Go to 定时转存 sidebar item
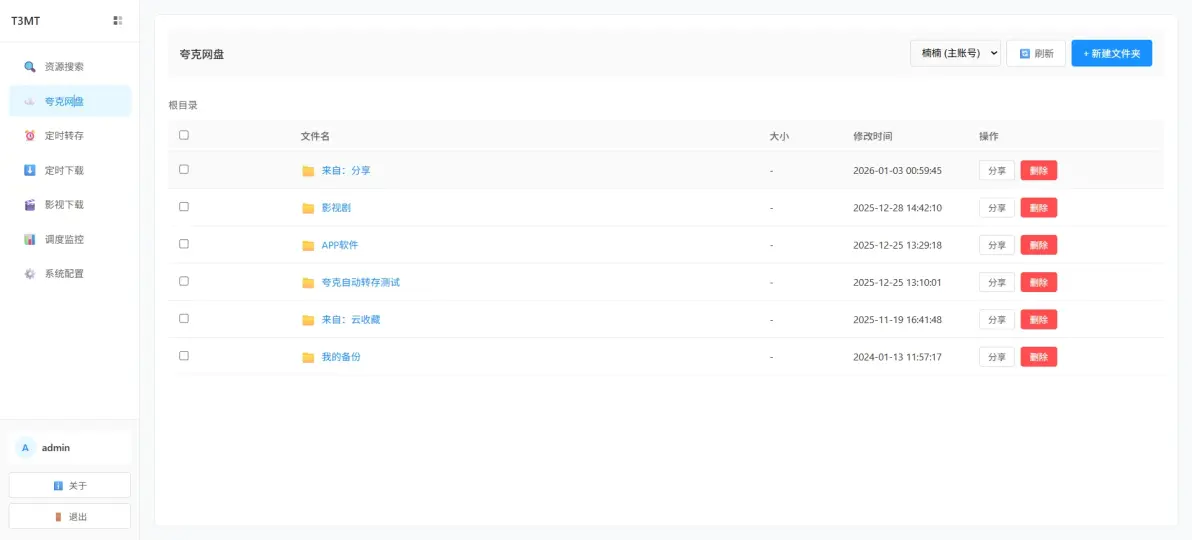 70,136
